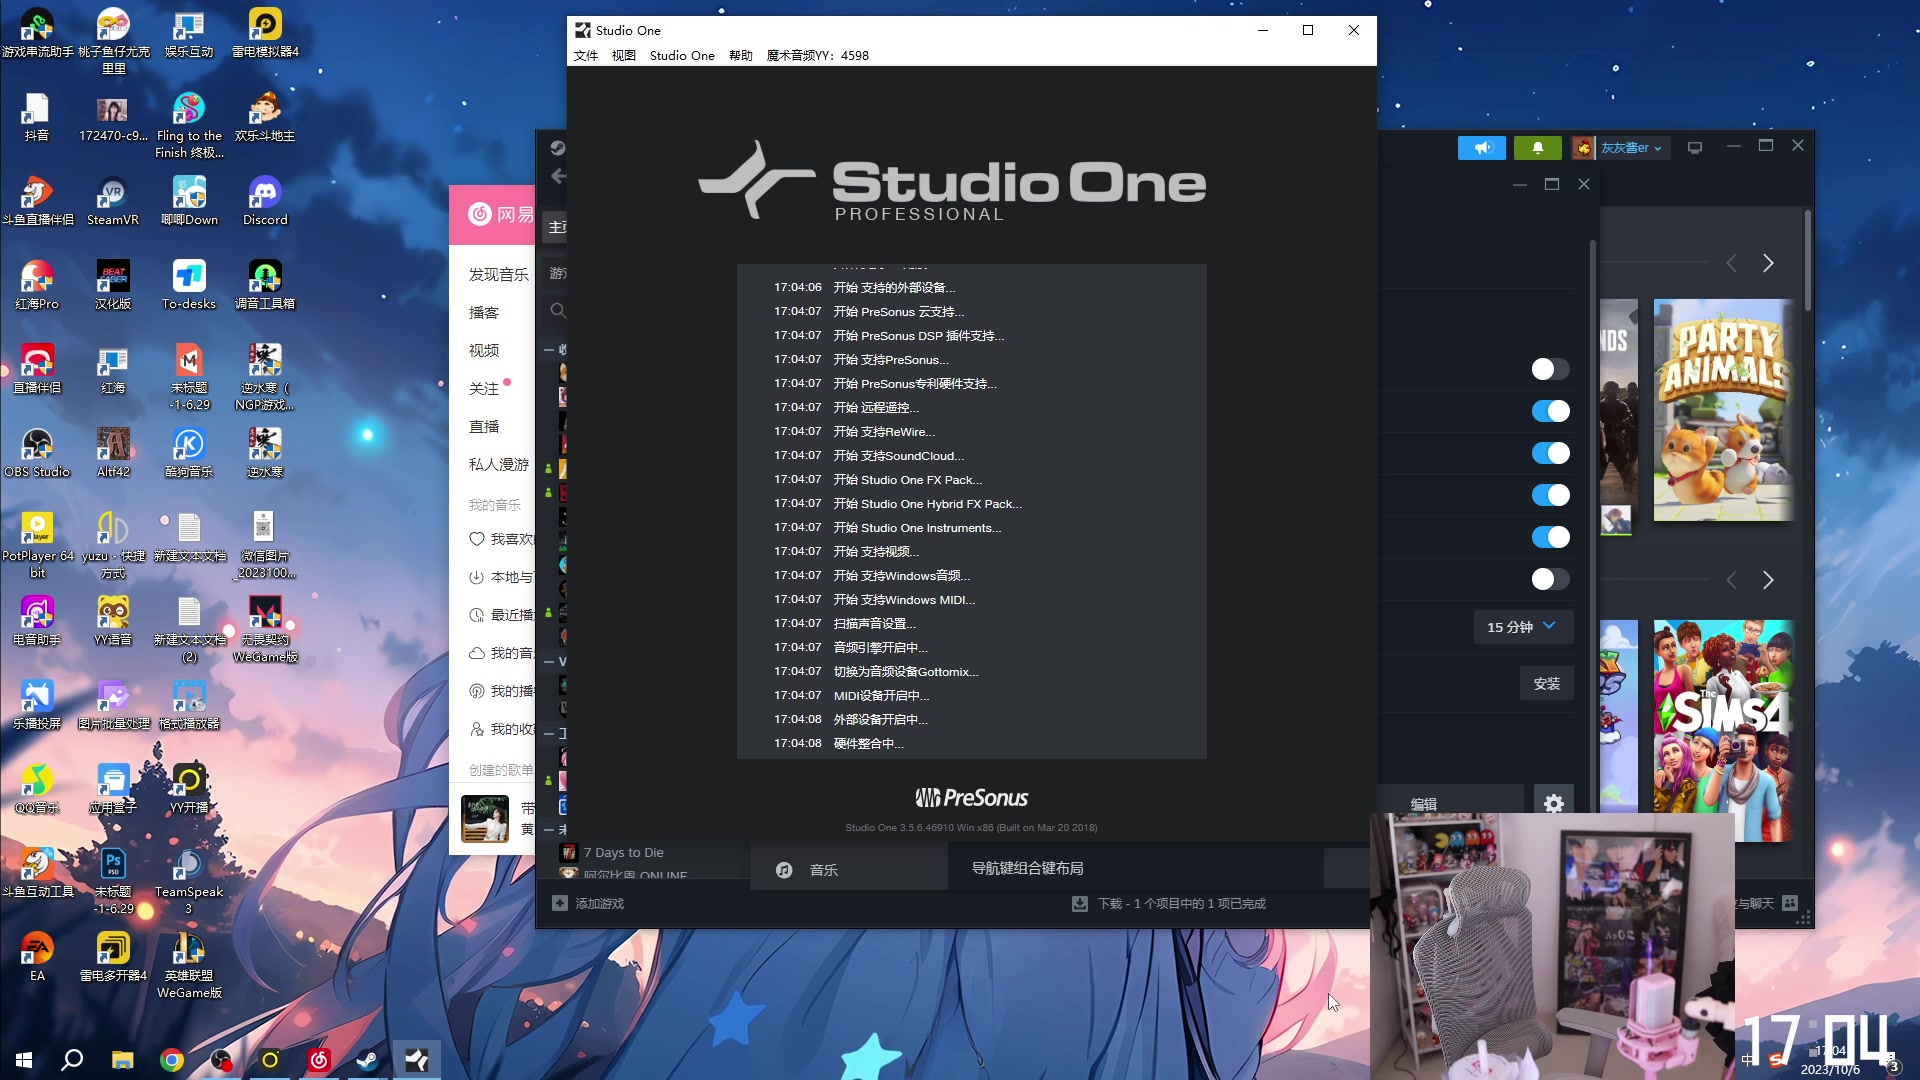Image resolution: width=1920 pixels, height=1080 pixels.
Task: Open Google Chrome from the taskbar
Action: (x=172, y=1060)
